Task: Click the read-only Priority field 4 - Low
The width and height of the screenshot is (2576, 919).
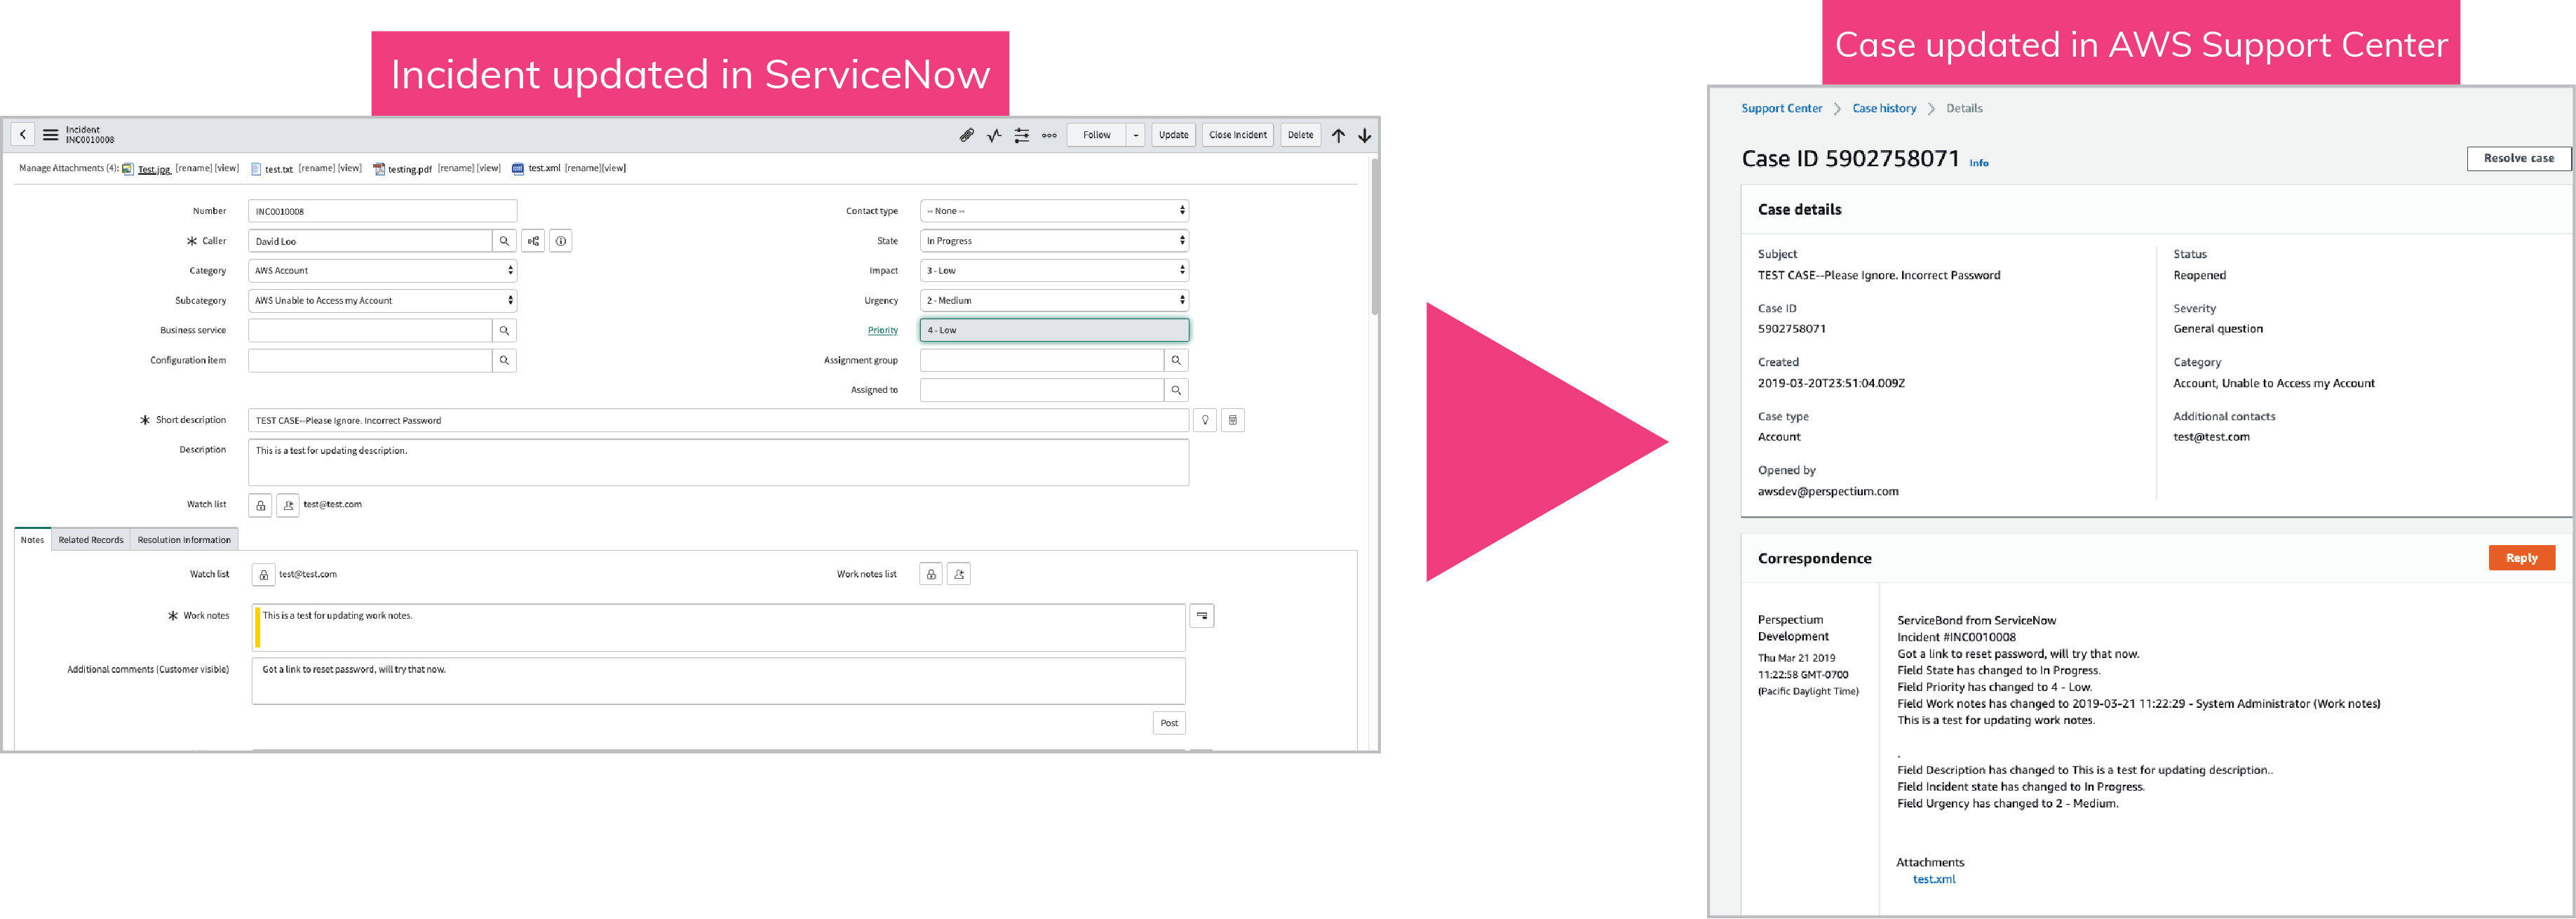Action: [x=1054, y=330]
